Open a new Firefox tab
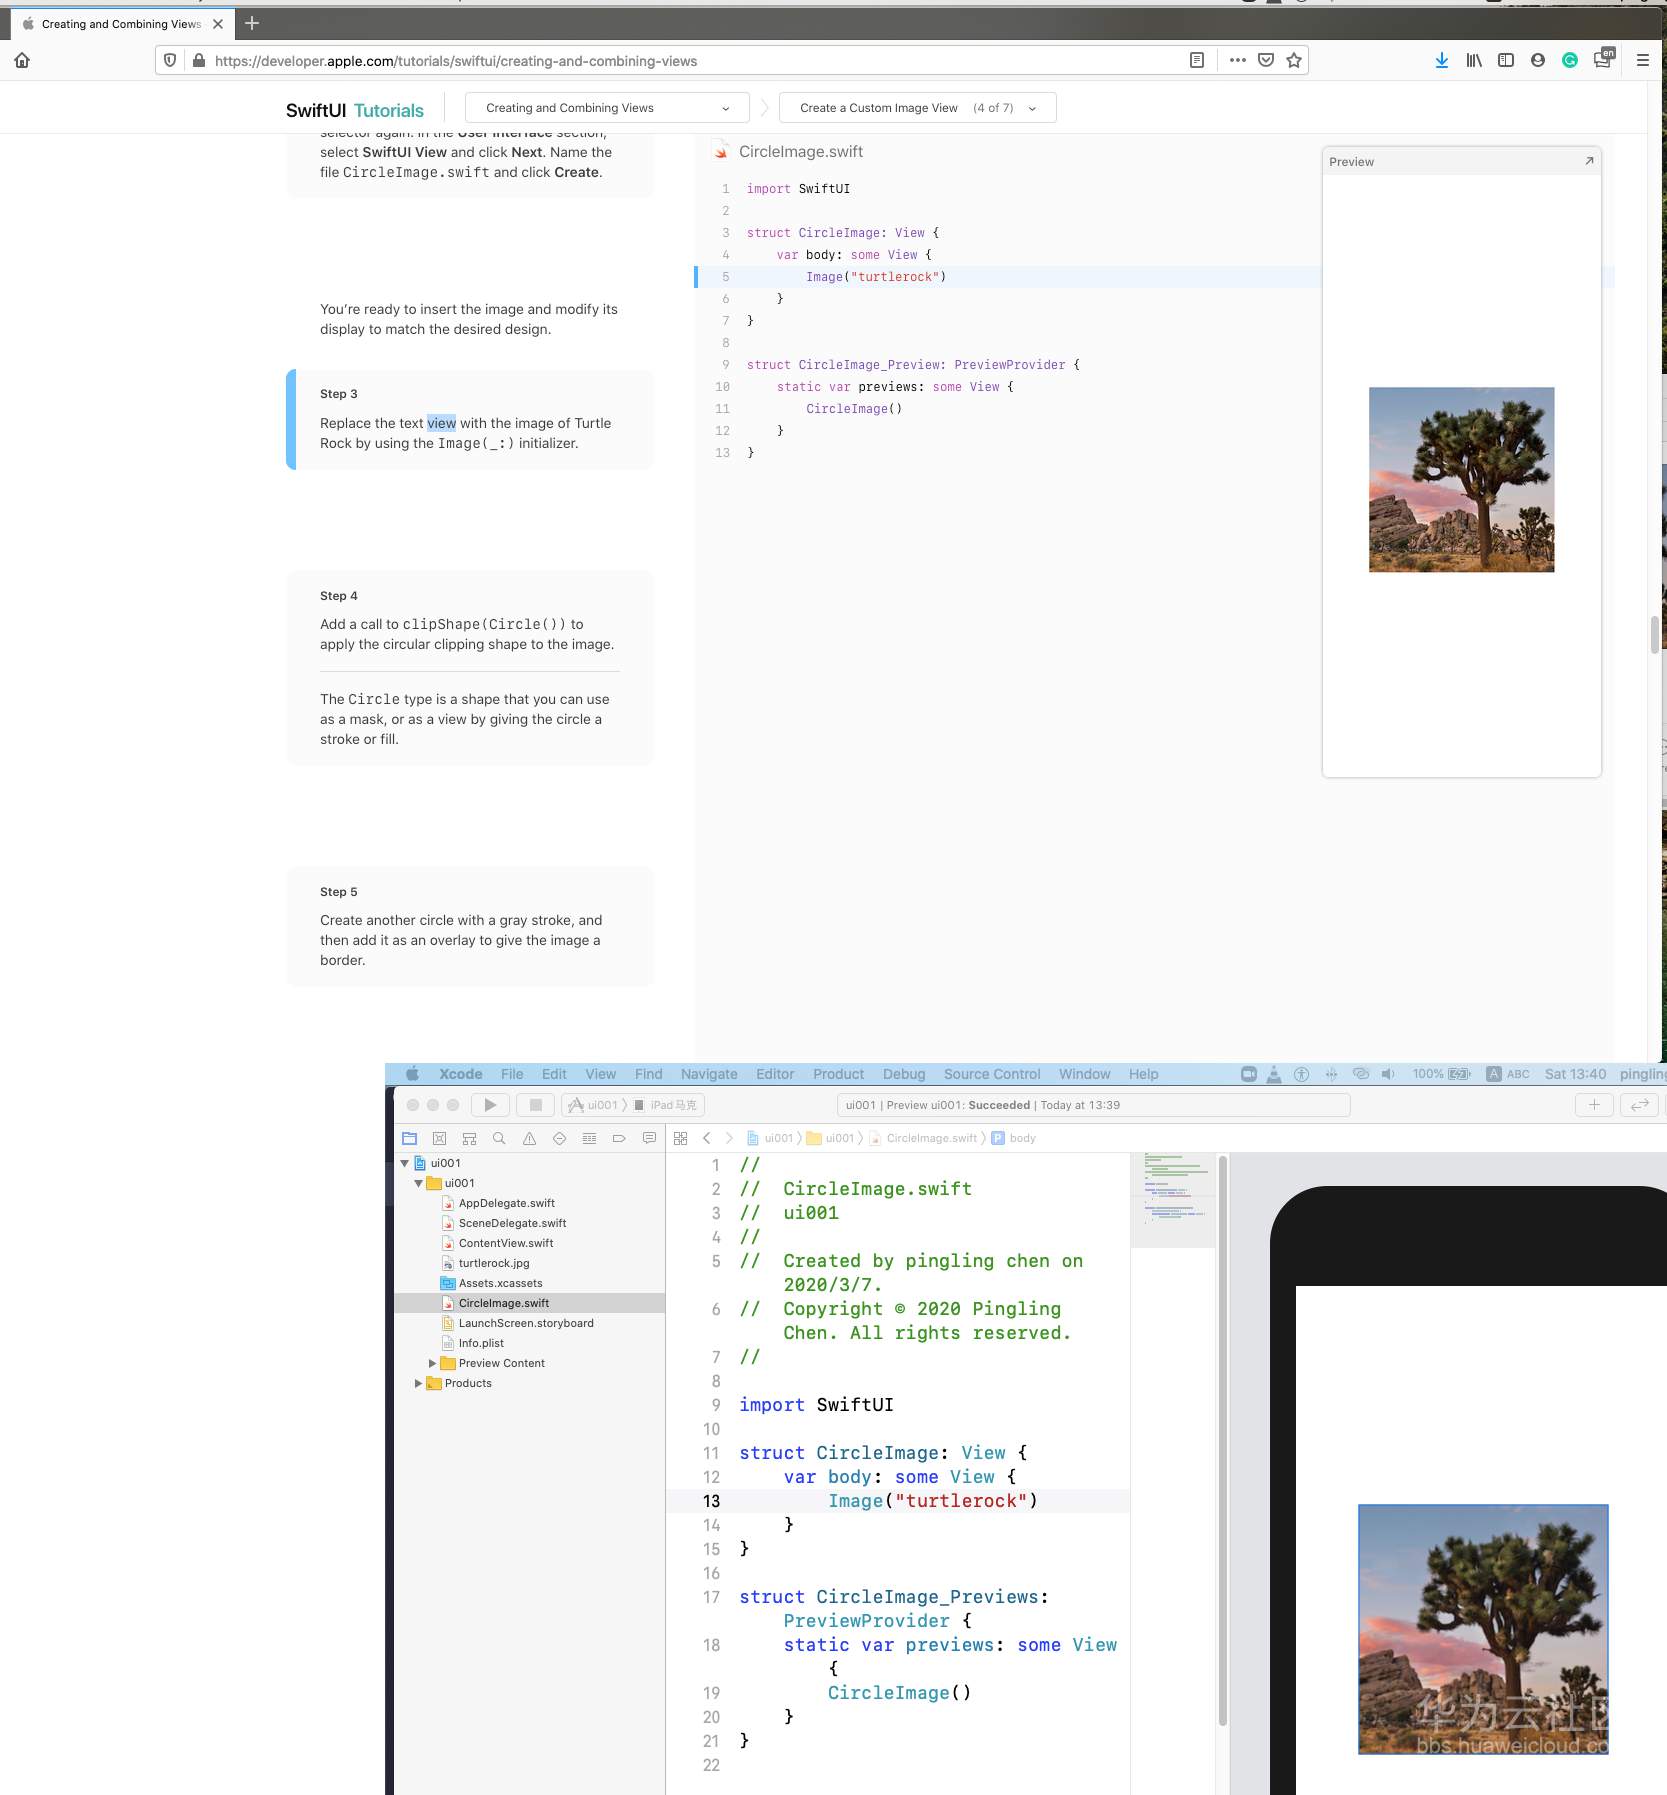The image size is (1667, 1795). click(252, 23)
